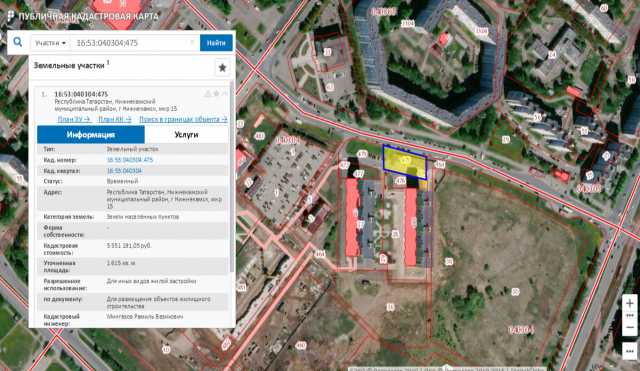The width and height of the screenshot is (640, 371).
Task: Zoom out with the minus button
Action: tap(629, 328)
